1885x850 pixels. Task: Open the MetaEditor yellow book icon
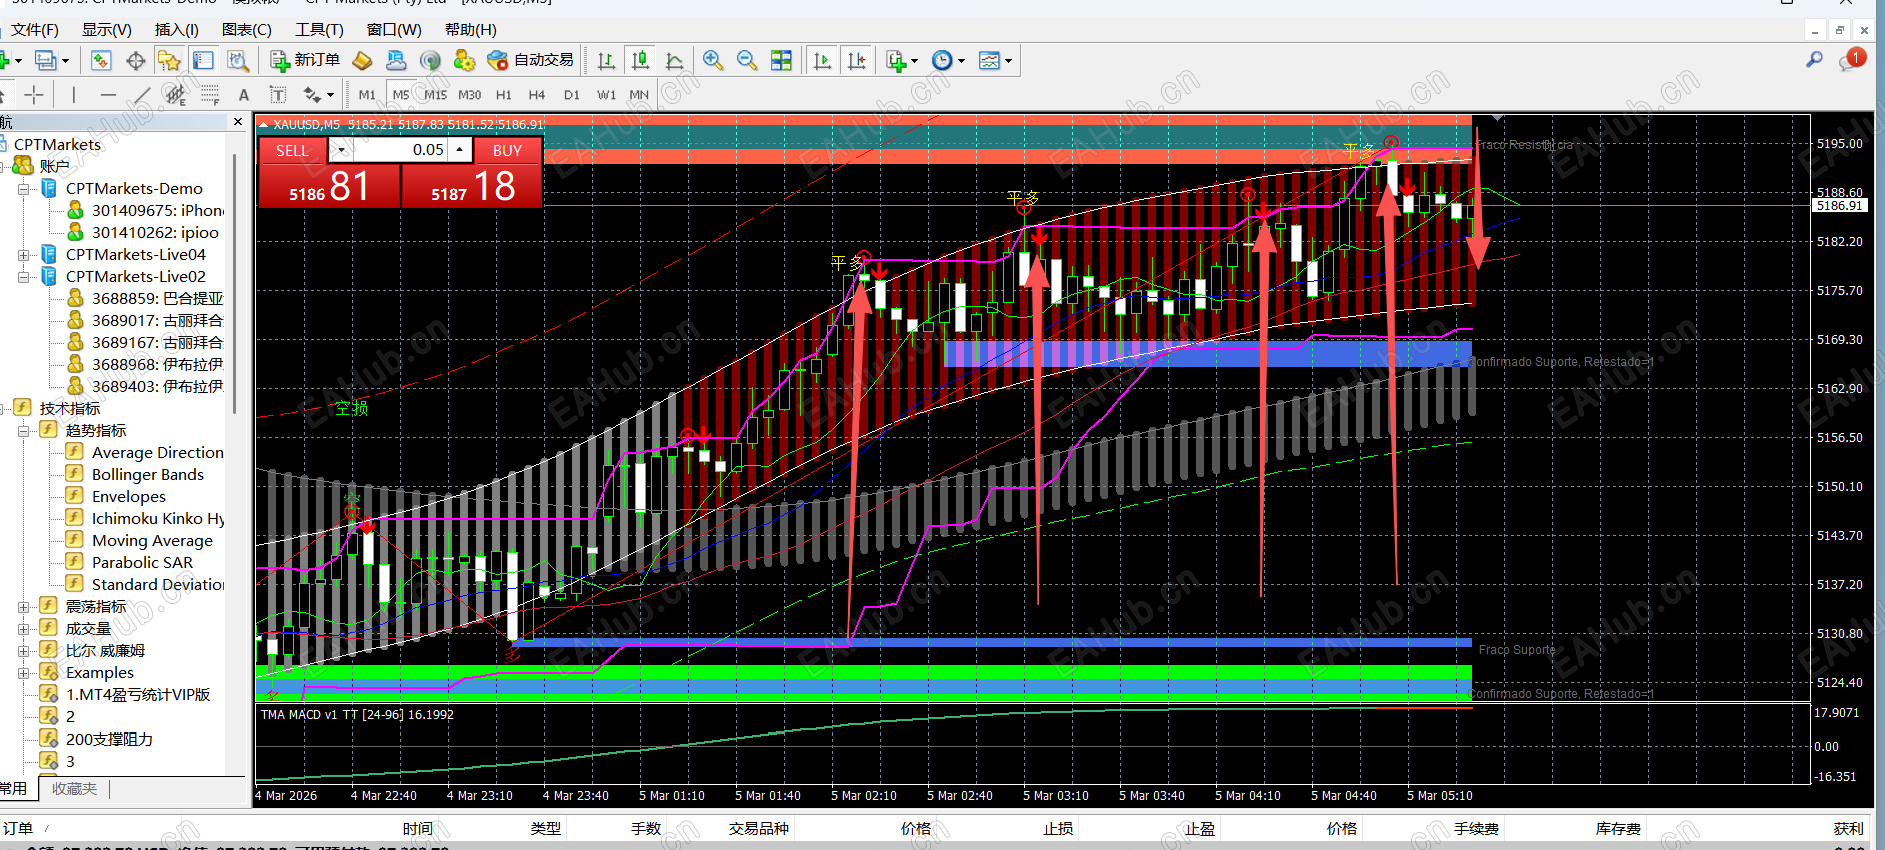362,61
